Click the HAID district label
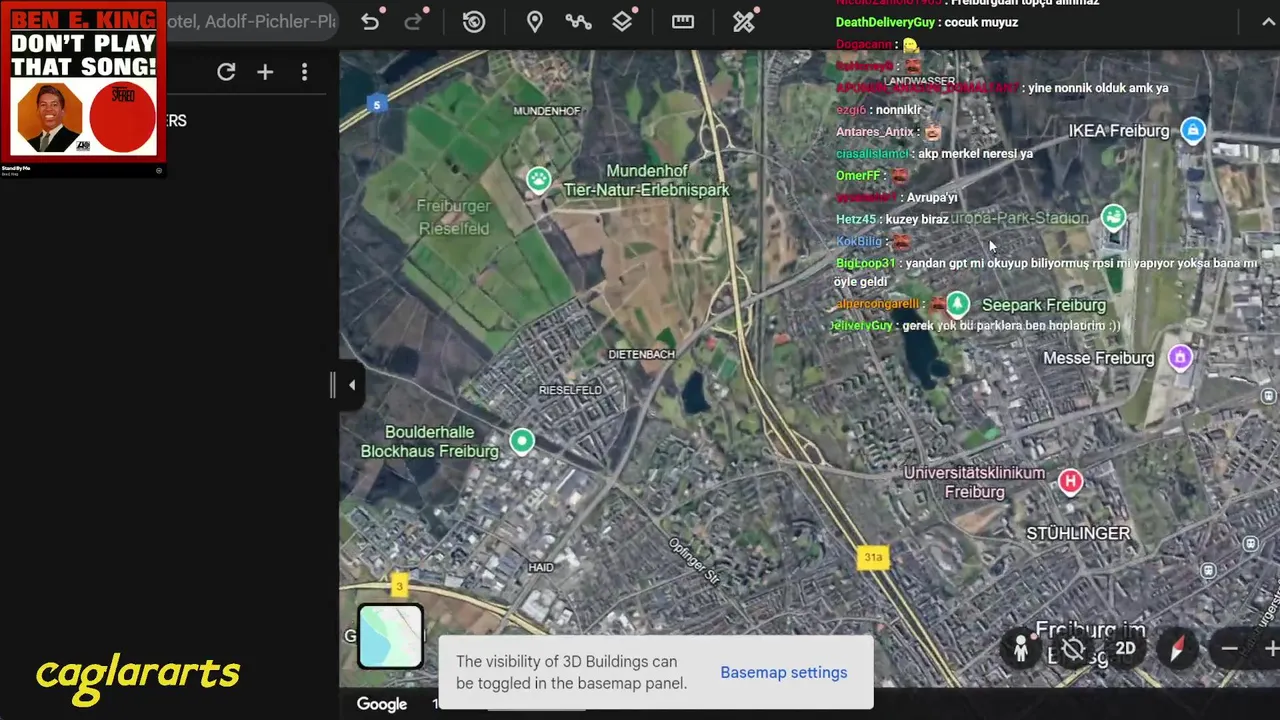This screenshot has width=1280, height=720. tap(540, 567)
